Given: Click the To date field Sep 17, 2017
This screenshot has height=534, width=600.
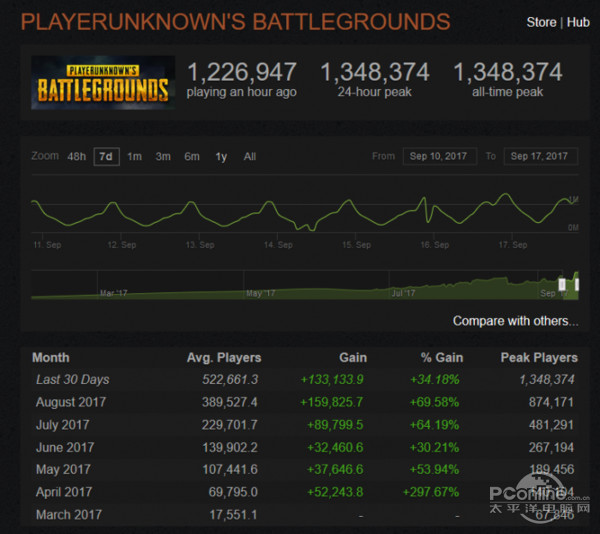Looking at the screenshot, I should click(x=539, y=156).
